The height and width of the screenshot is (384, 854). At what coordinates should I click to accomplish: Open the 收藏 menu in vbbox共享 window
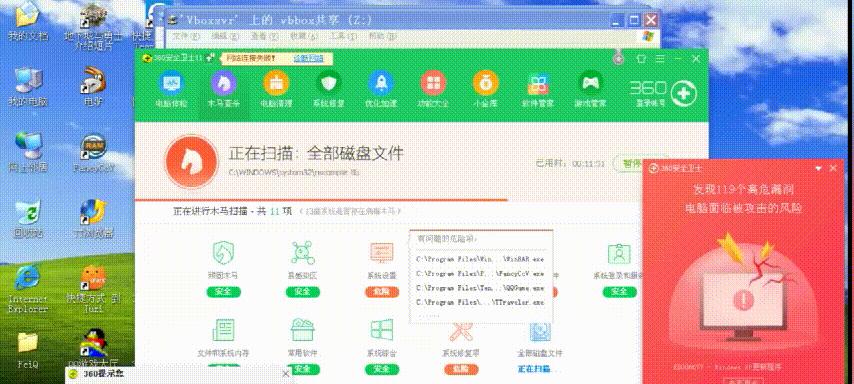304,36
